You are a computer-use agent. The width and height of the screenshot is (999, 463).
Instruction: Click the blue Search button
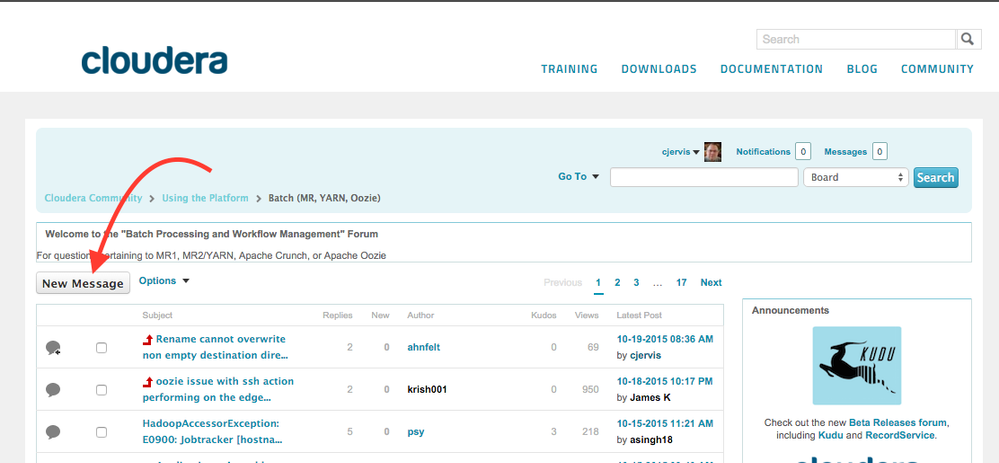tap(935, 177)
